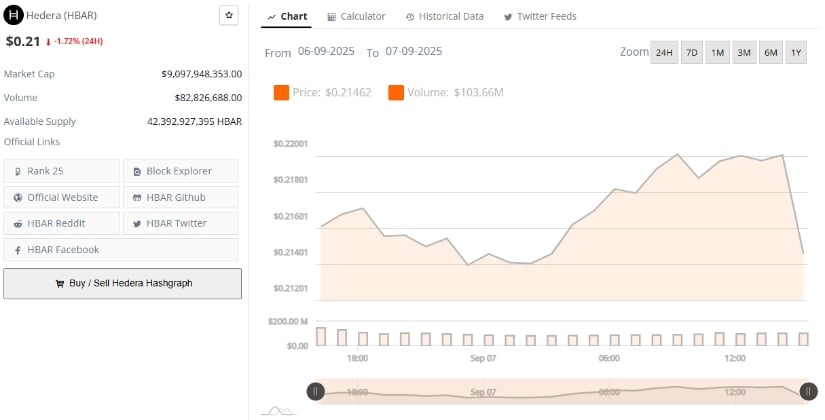The image size is (825, 420).
Task: Set chart zoom to 24H
Action: 664,52
